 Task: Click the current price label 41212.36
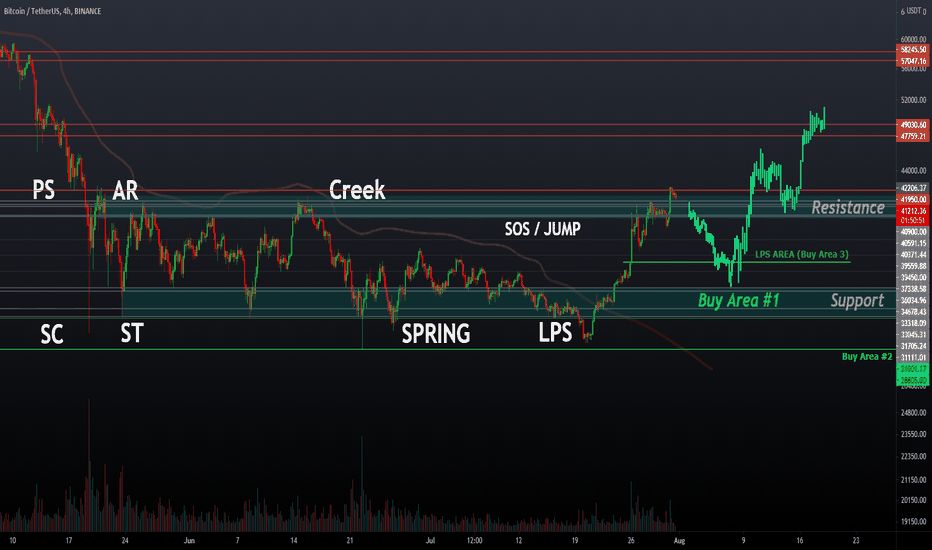(913, 211)
